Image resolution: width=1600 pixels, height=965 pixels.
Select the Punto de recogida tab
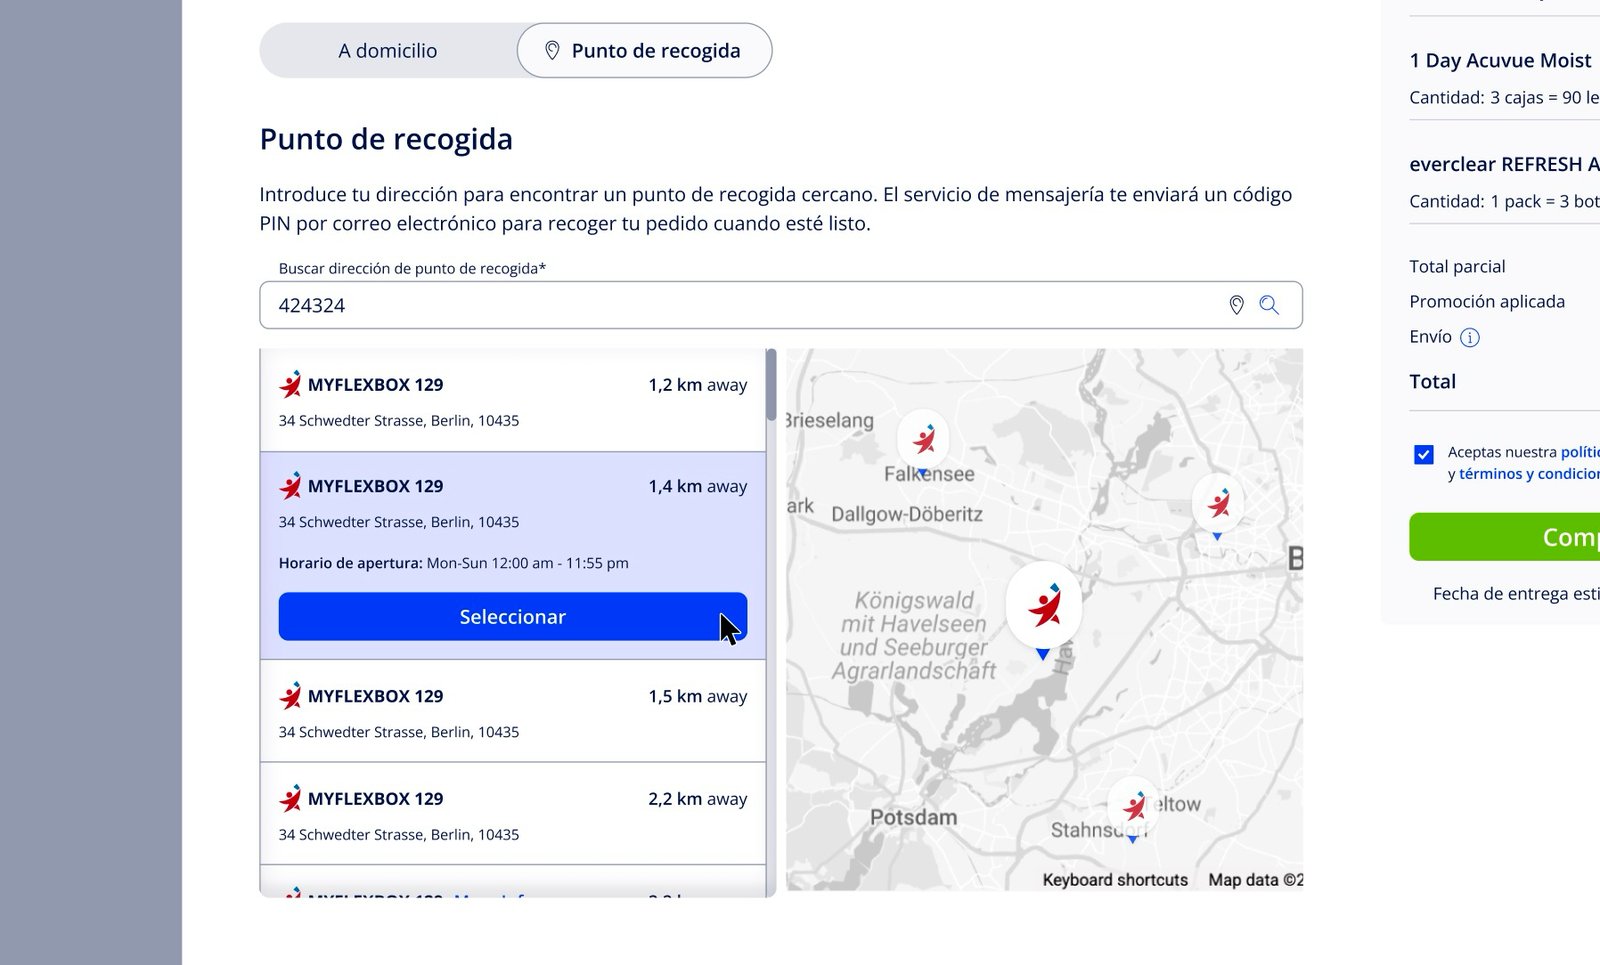click(x=645, y=51)
